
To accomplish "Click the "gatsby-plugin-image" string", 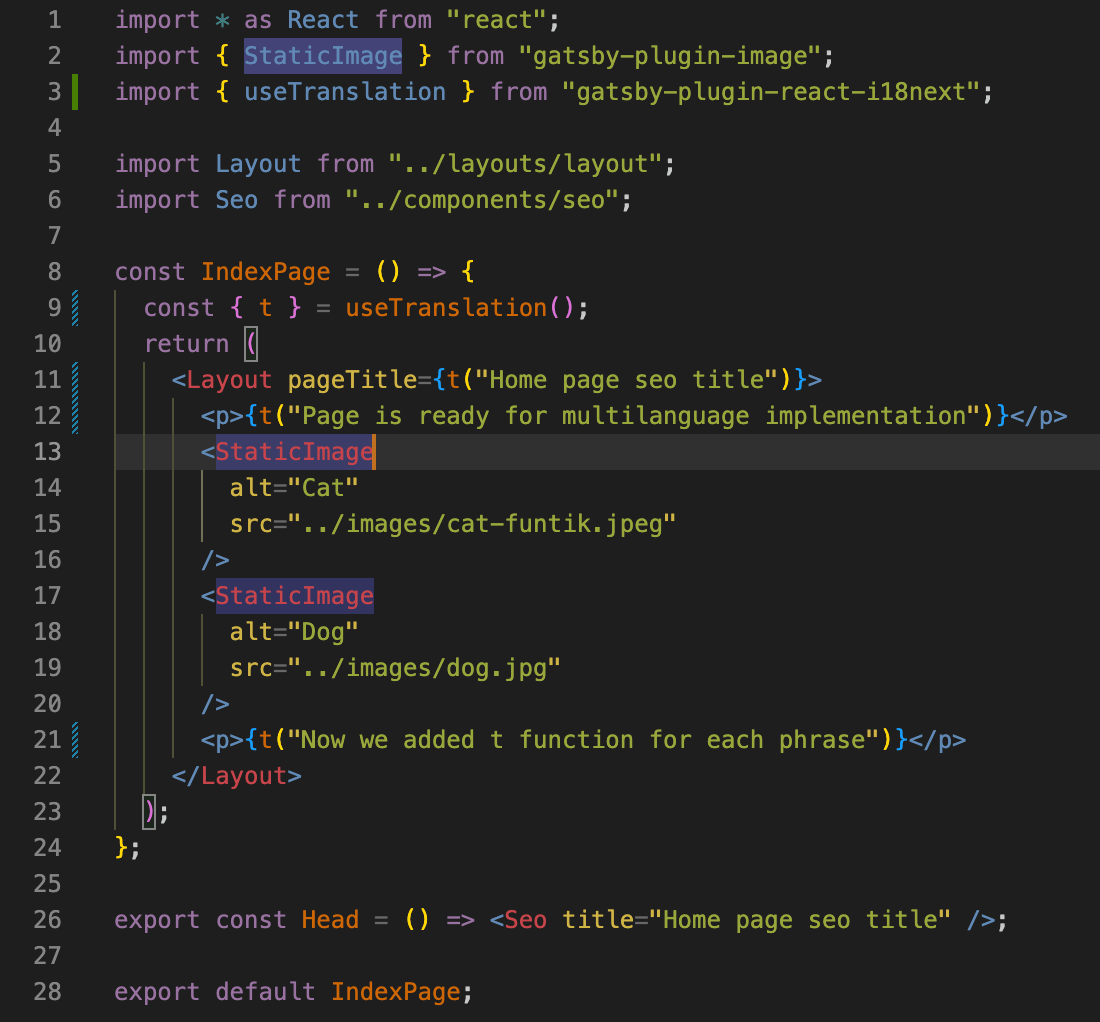I will (669, 56).
